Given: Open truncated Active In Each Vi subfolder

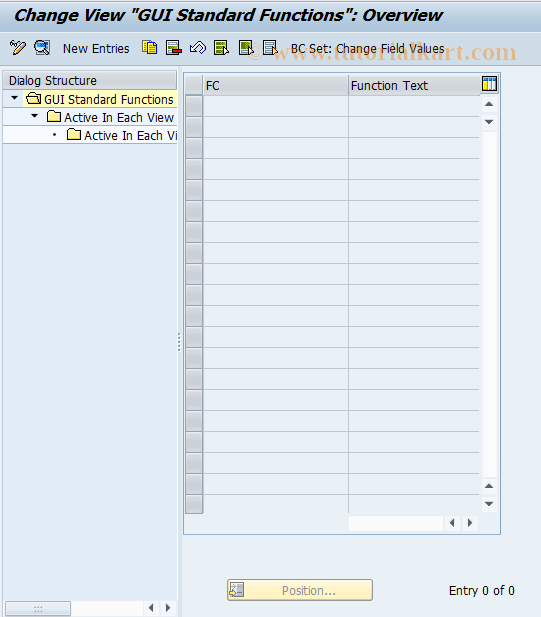Looking at the screenshot, I should (x=122, y=135).
